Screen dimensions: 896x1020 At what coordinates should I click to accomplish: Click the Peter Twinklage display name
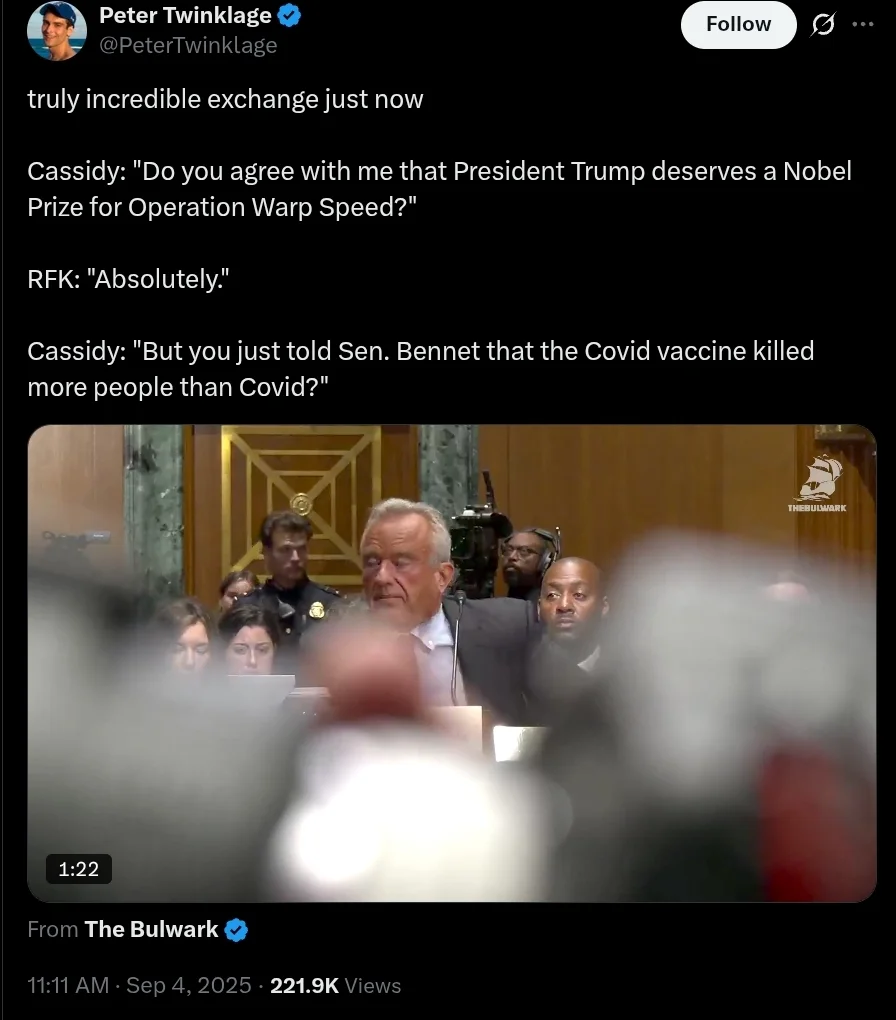[x=185, y=15]
